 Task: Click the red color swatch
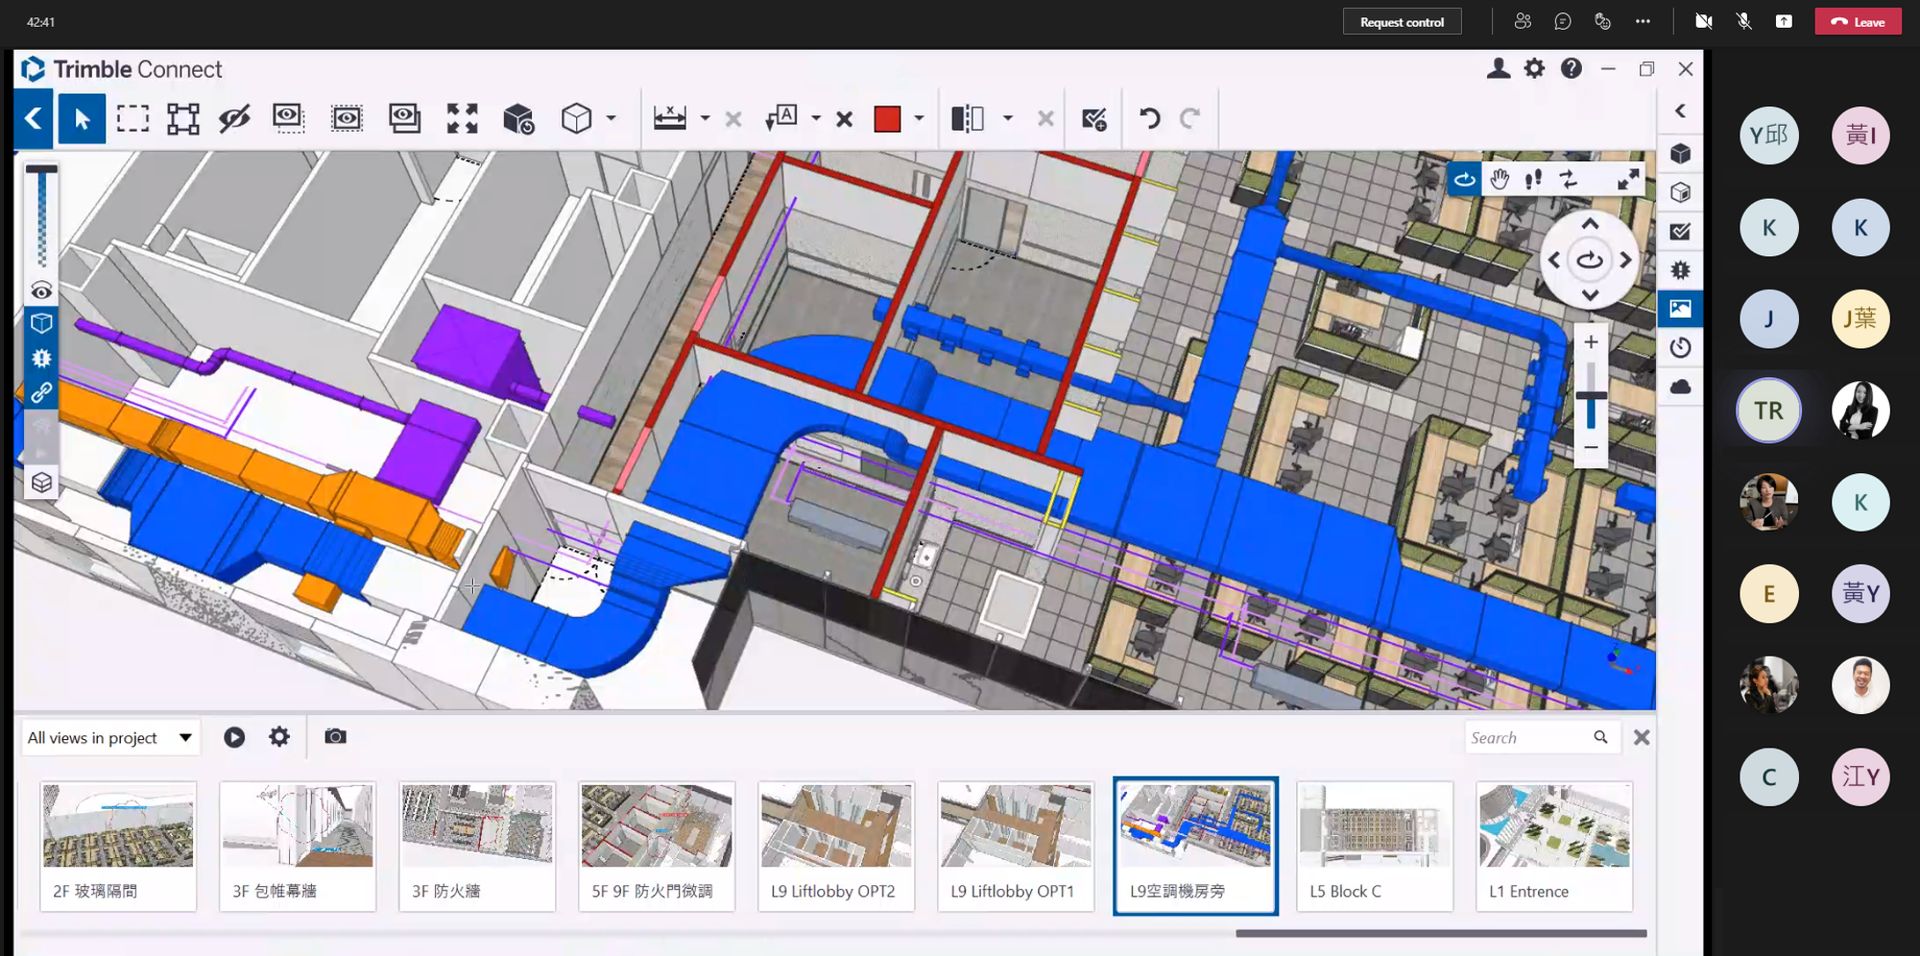click(887, 119)
